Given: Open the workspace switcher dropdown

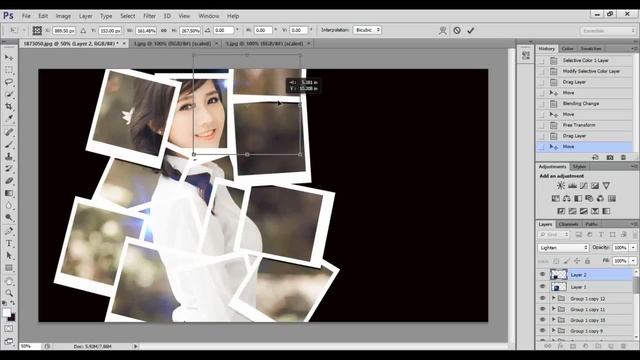Looking at the screenshot, I should [608, 31].
